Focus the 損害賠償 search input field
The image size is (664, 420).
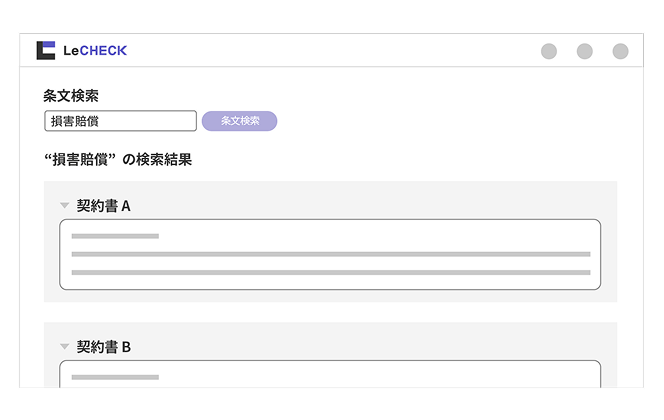tap(120, 121)
